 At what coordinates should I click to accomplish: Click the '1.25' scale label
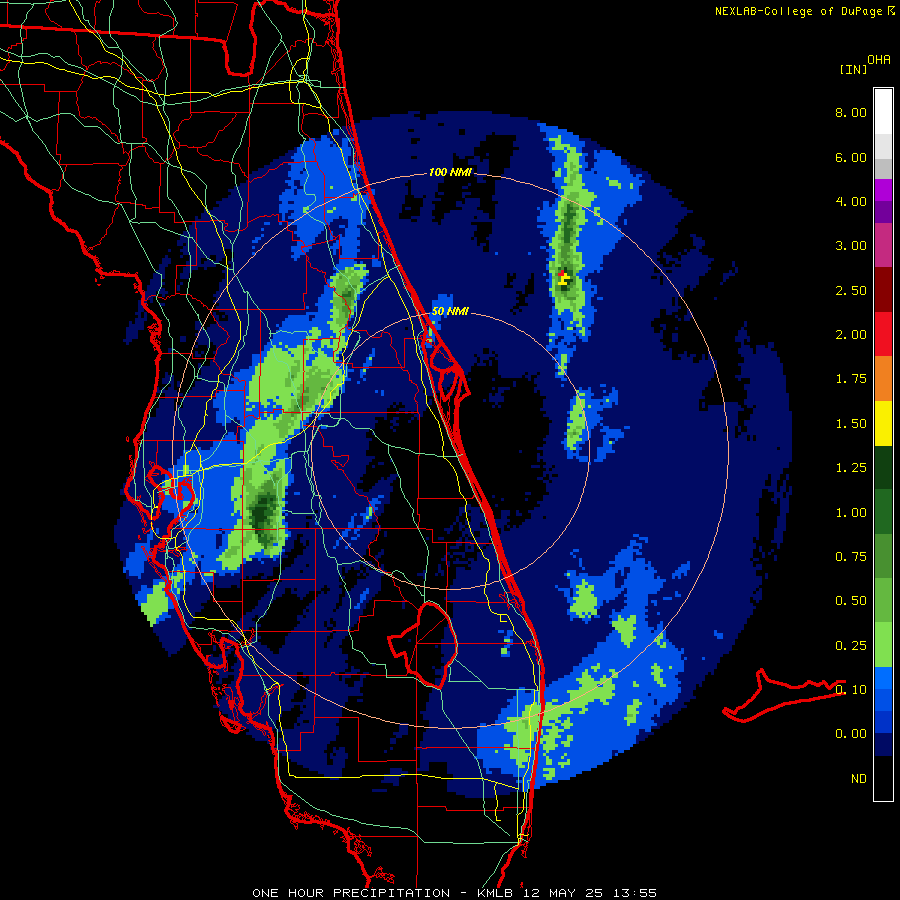point(851,468)
